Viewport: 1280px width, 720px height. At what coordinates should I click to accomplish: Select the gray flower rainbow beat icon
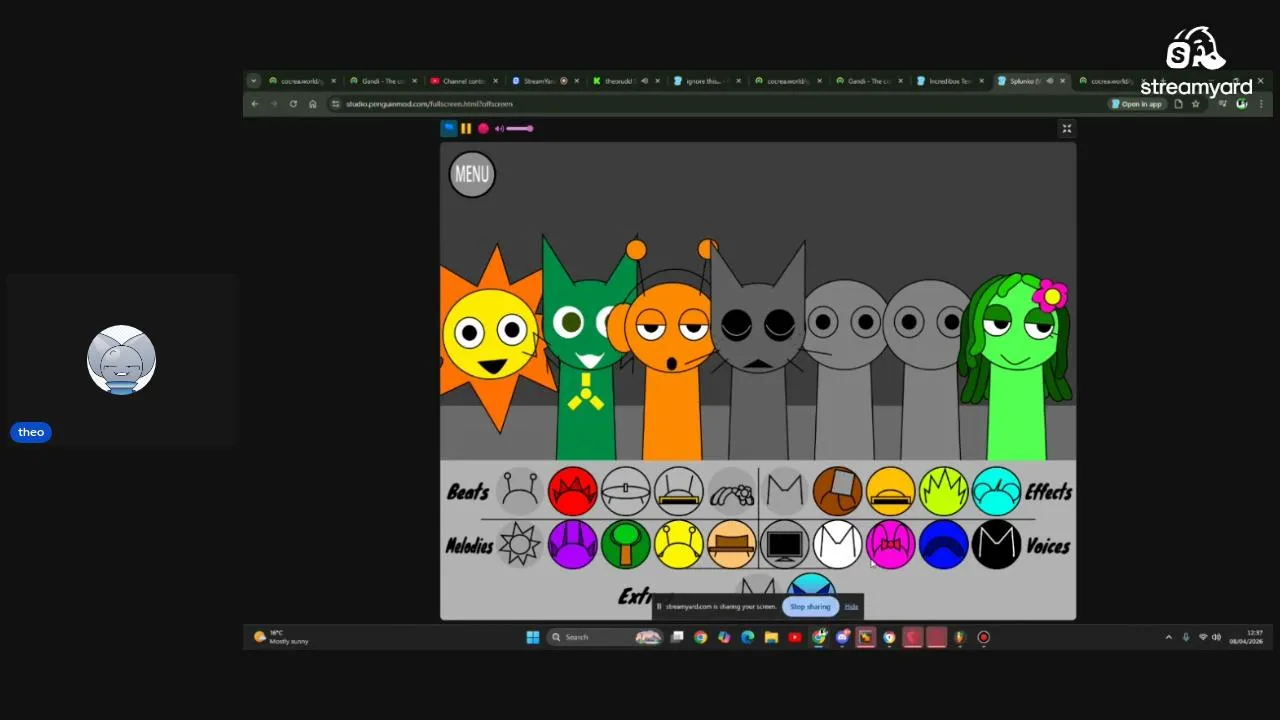(x=732, y=491)
